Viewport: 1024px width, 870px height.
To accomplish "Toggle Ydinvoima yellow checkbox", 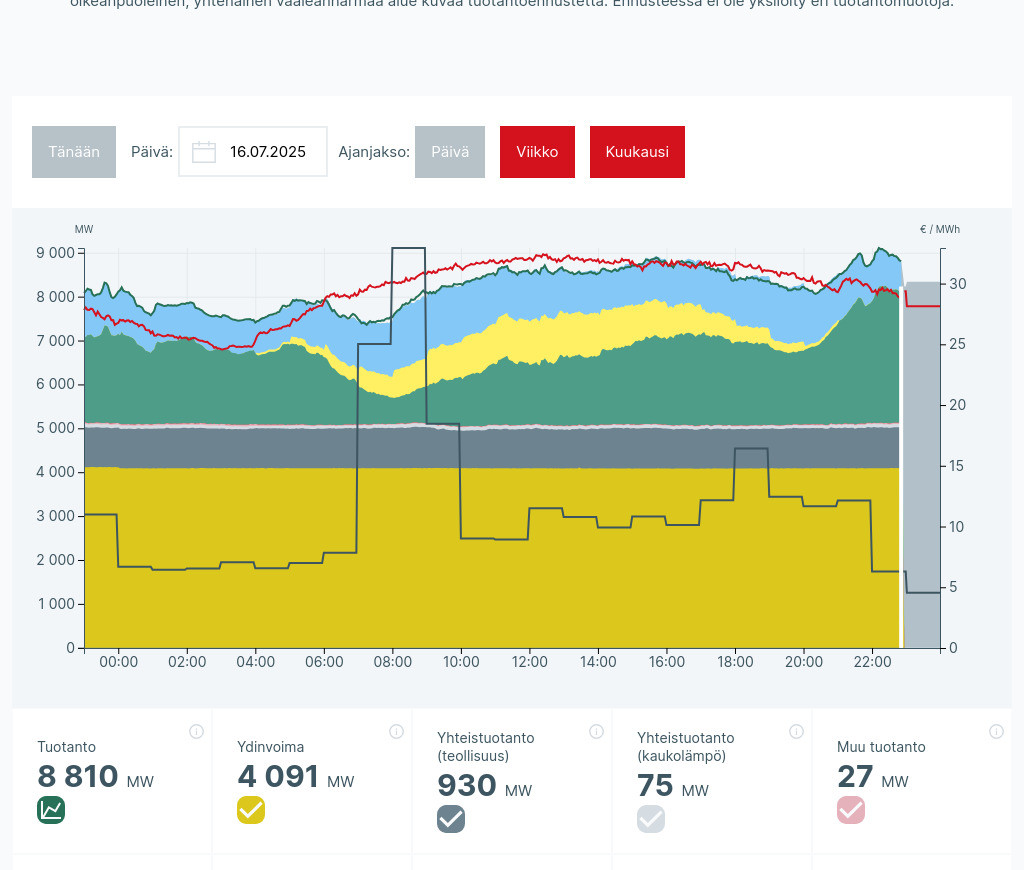I will pos(251,810).
